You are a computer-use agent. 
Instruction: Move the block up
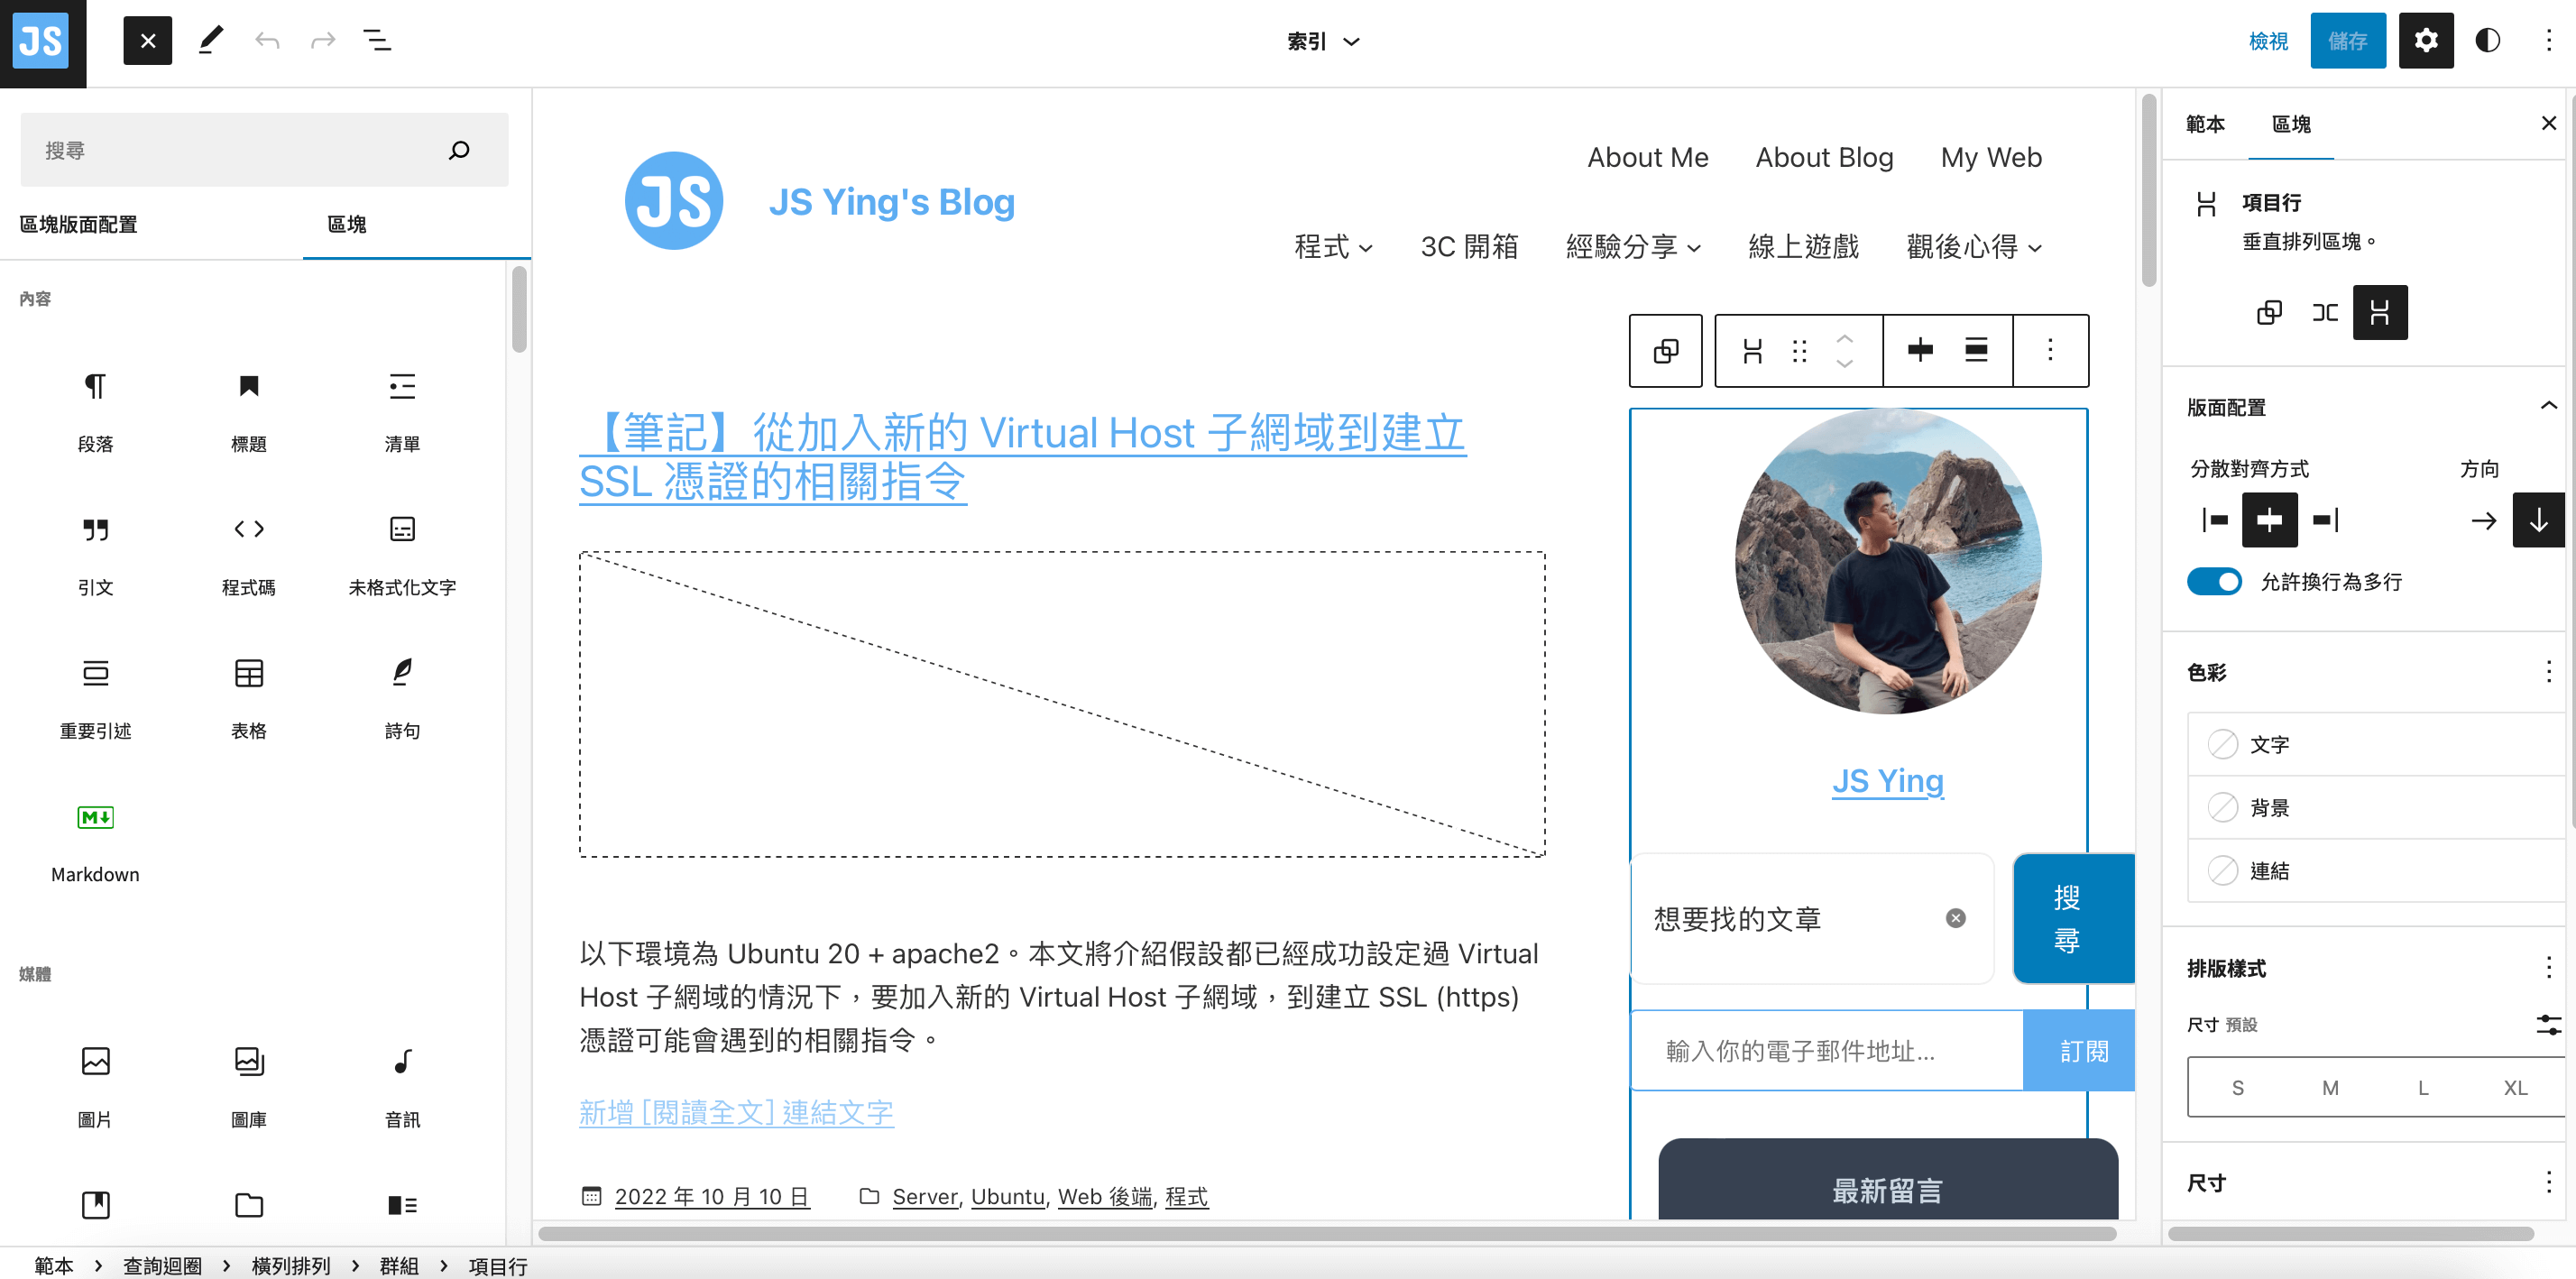tap(1844, 339)
